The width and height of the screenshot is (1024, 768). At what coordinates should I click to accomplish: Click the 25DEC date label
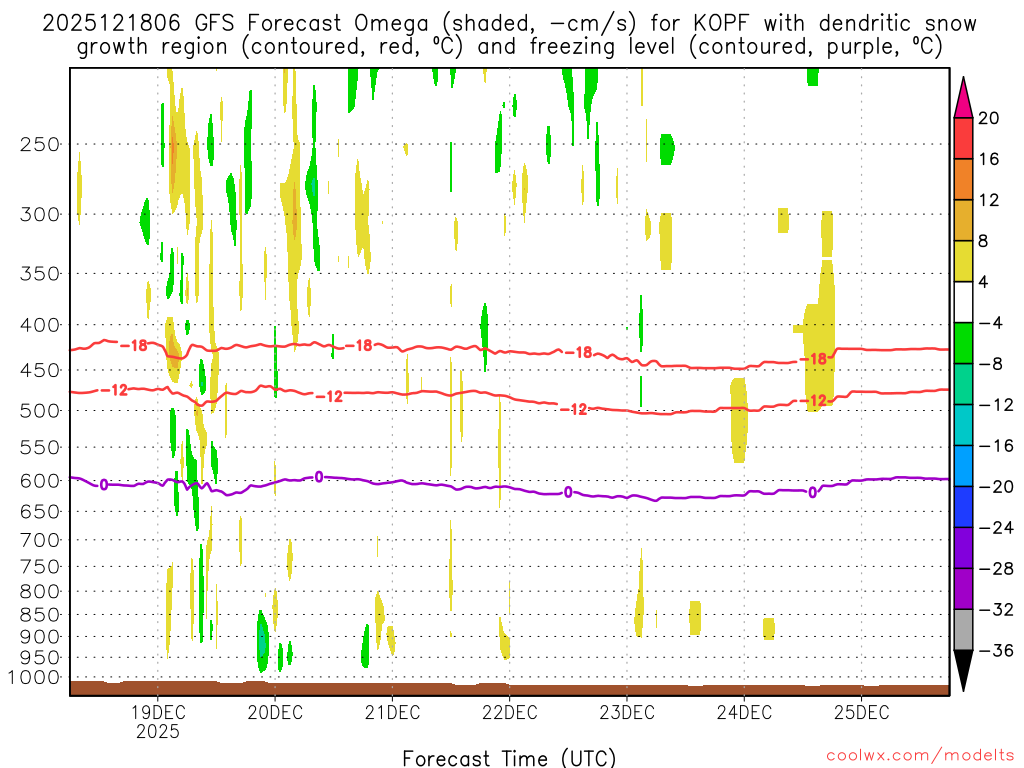862,712
